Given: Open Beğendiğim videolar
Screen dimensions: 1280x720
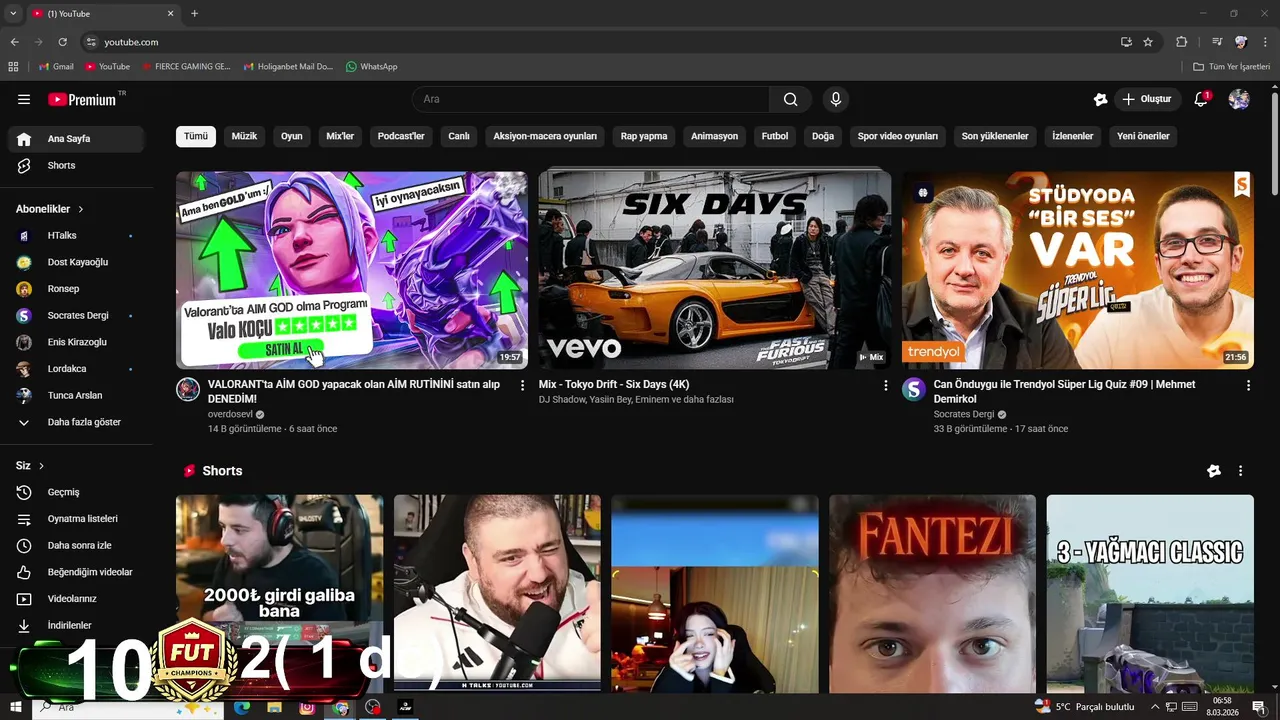Looking at the screenshot, I should [x=76, y=572].
